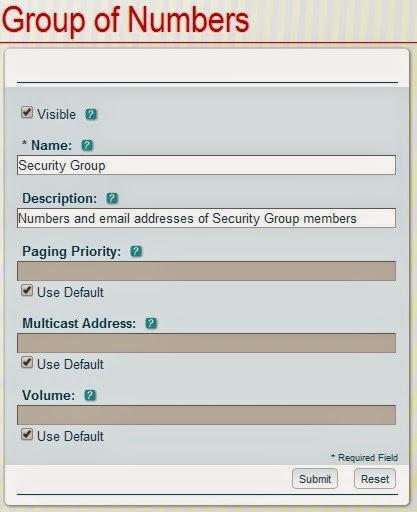Select the disabled Paging Priority field
Screen dimensions: 417x512
click(x=206, y=271)
